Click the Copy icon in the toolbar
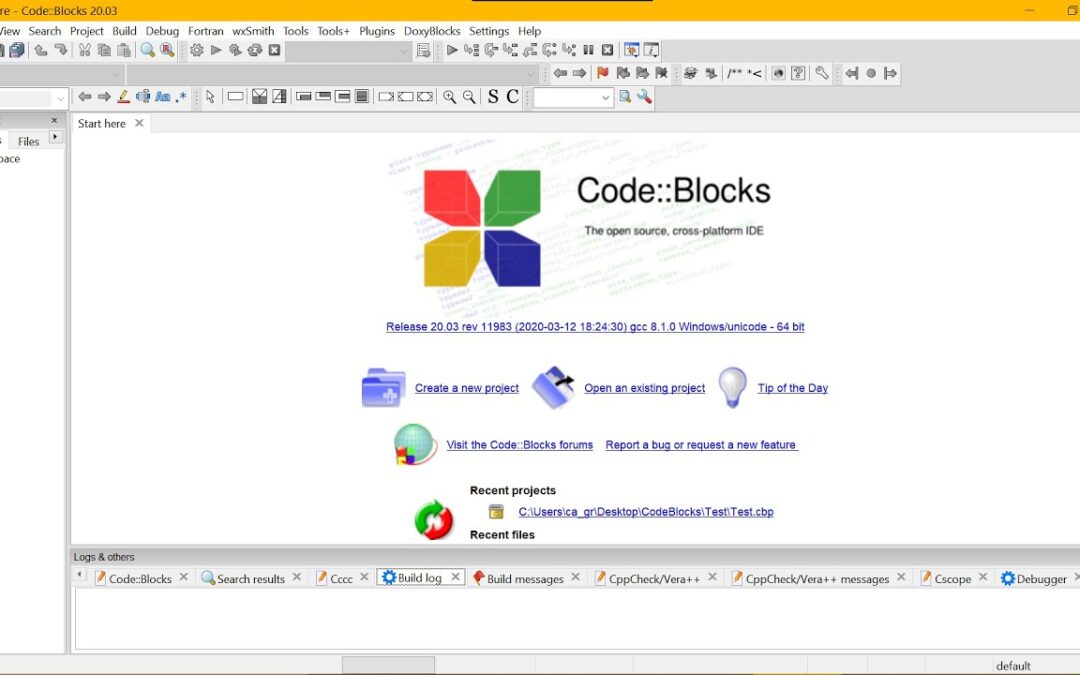Screen dimensions: 1080x675 tap(104, 50)
